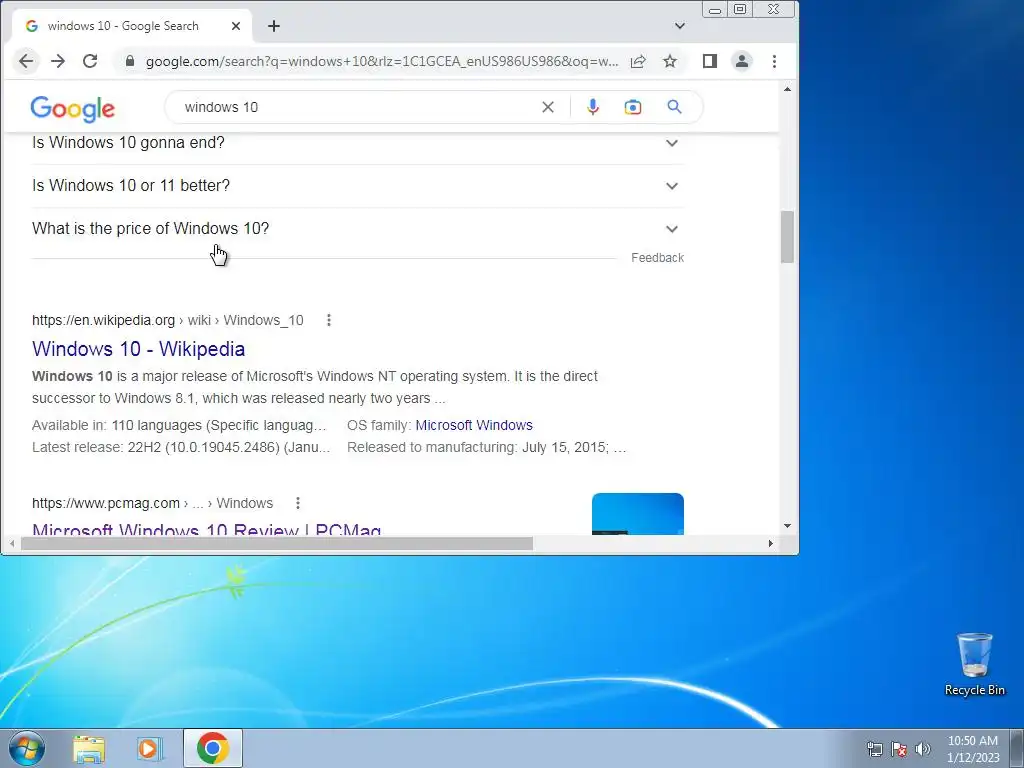1024x768 pixels.
Task: Click into the windows 10 search field
Action: [356, 107]
